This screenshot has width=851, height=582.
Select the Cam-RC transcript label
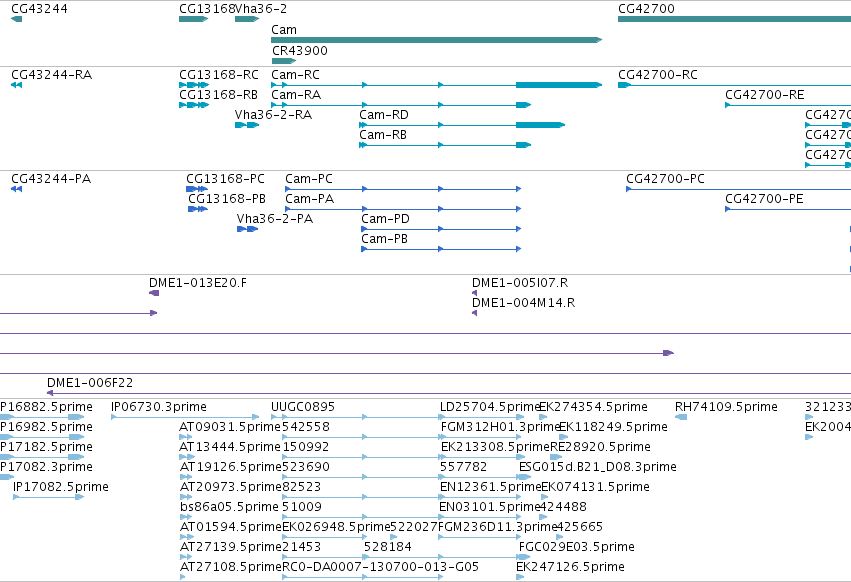coord(295,74)
